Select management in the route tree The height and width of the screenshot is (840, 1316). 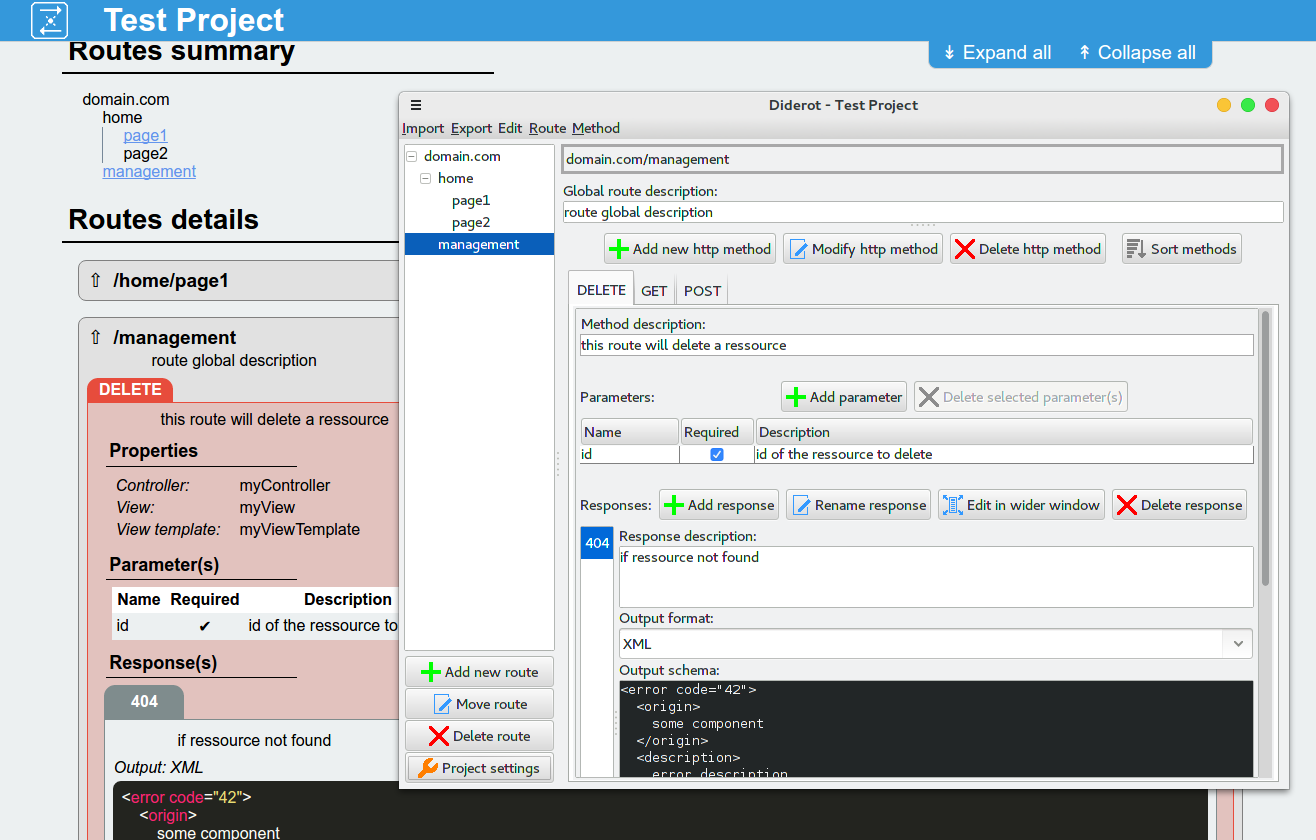click(x=479, y=244)
